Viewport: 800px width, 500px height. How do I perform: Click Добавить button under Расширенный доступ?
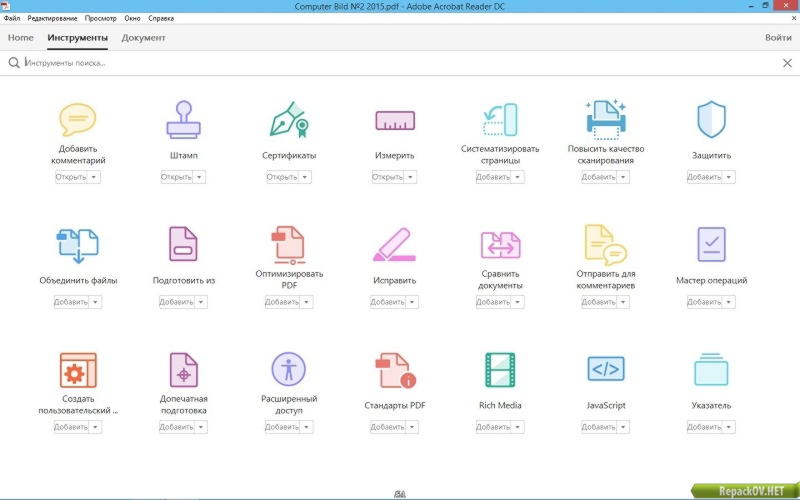282,427
